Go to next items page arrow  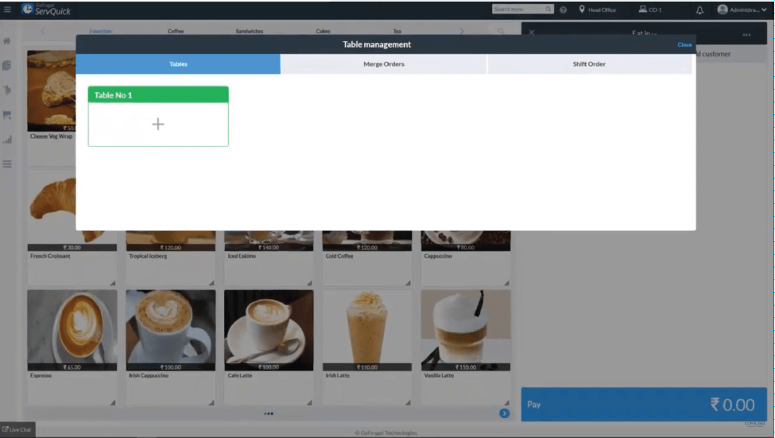coord(504,413)
